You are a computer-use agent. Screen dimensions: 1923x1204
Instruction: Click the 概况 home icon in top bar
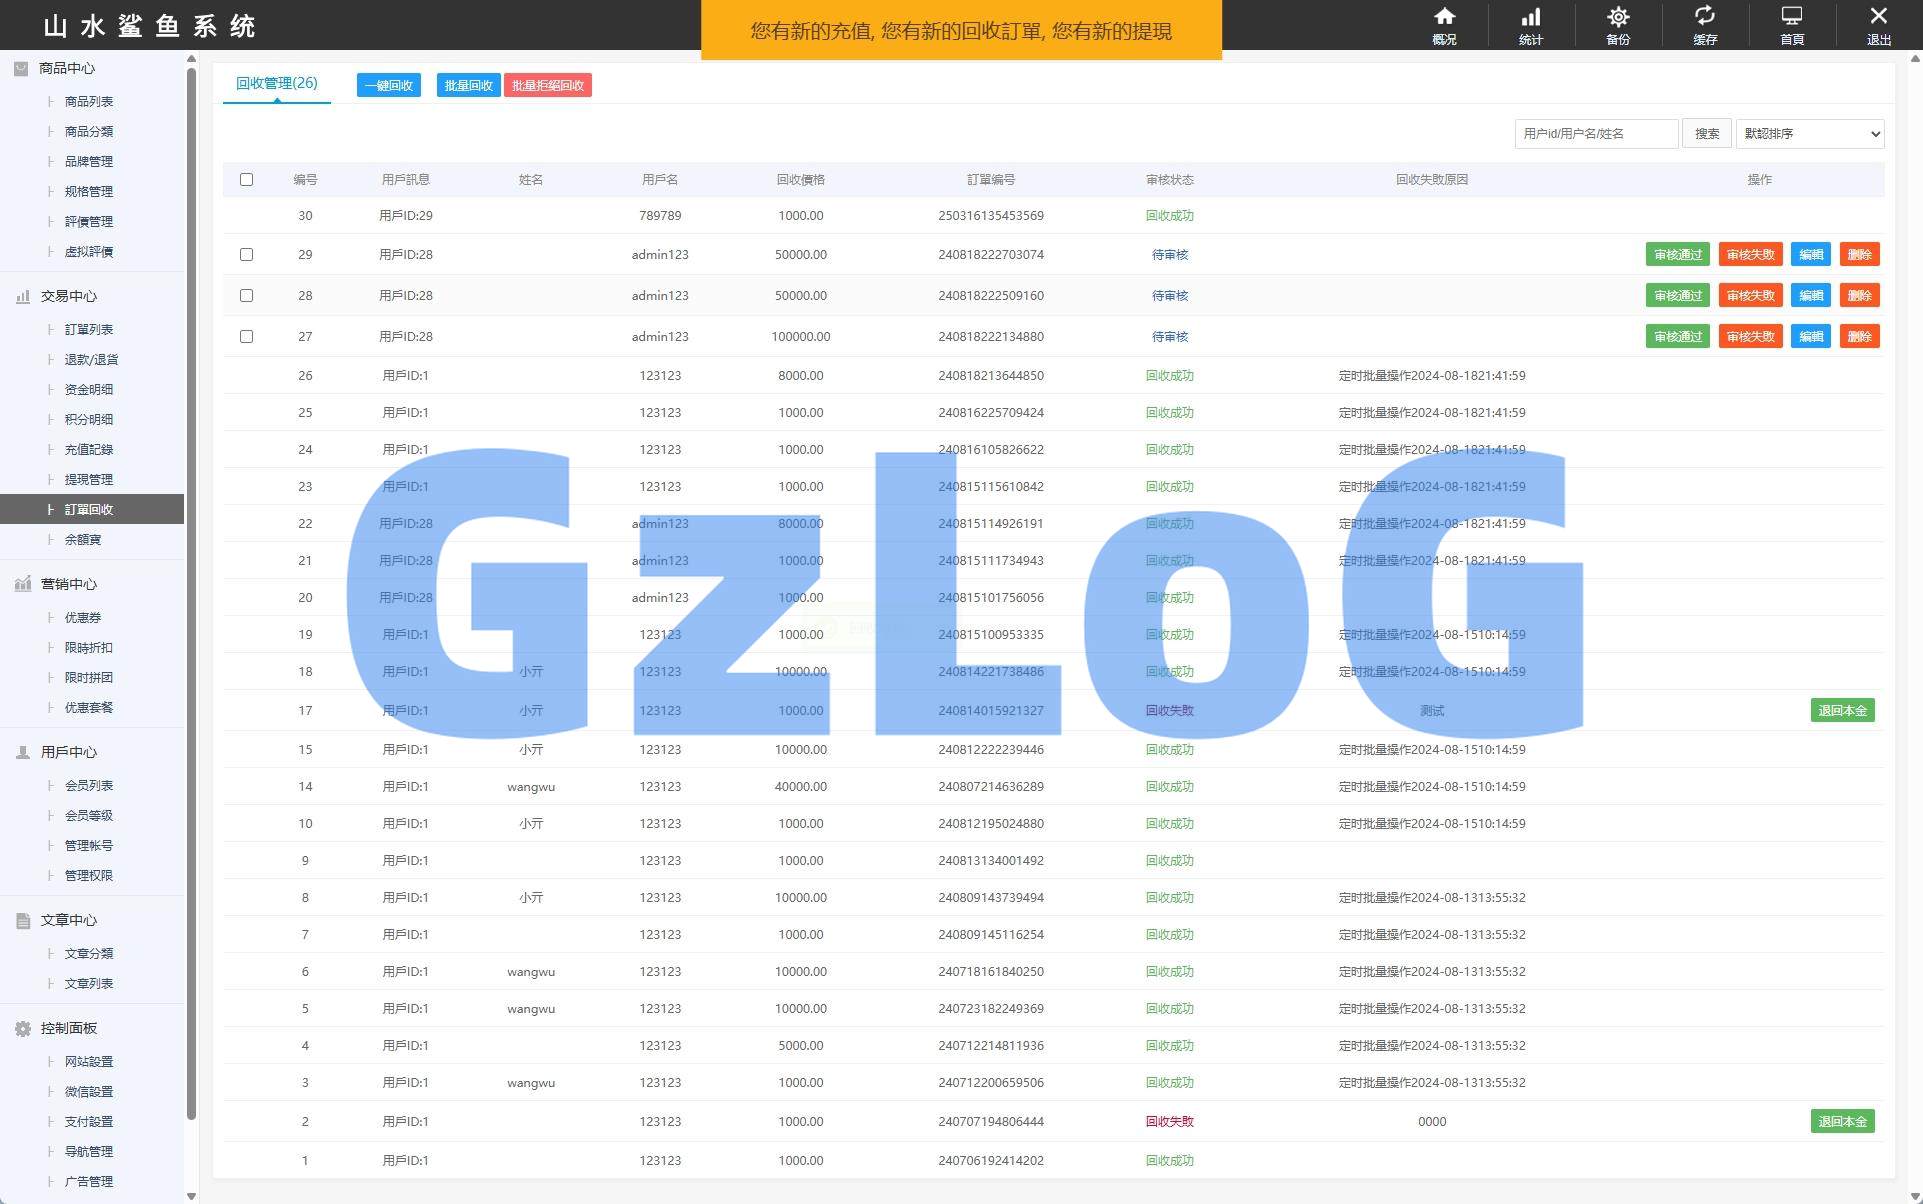[x=1444, y=17]
